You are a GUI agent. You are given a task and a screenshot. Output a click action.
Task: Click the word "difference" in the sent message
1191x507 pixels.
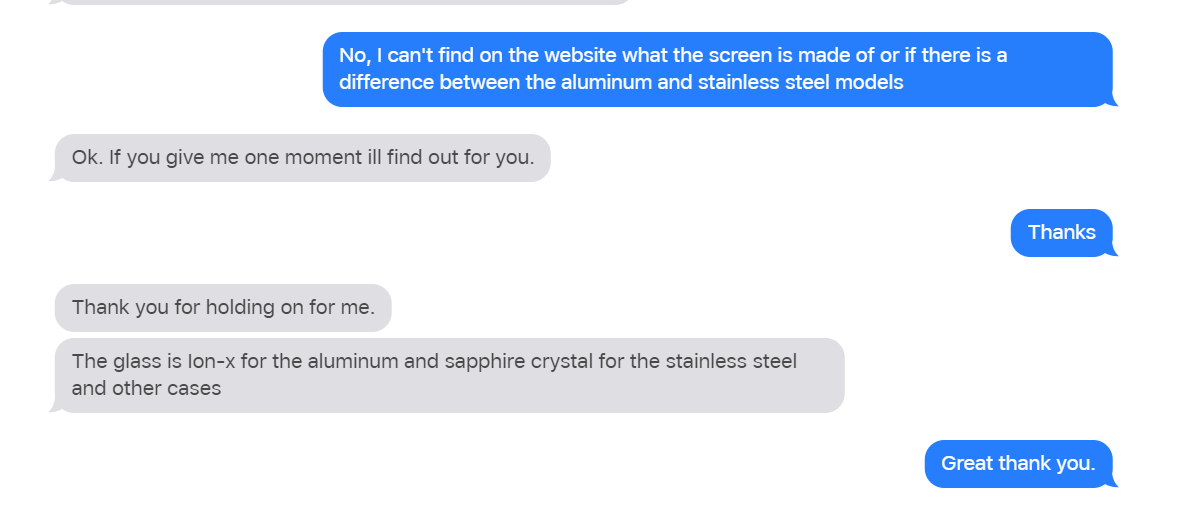tap(386, 82)
